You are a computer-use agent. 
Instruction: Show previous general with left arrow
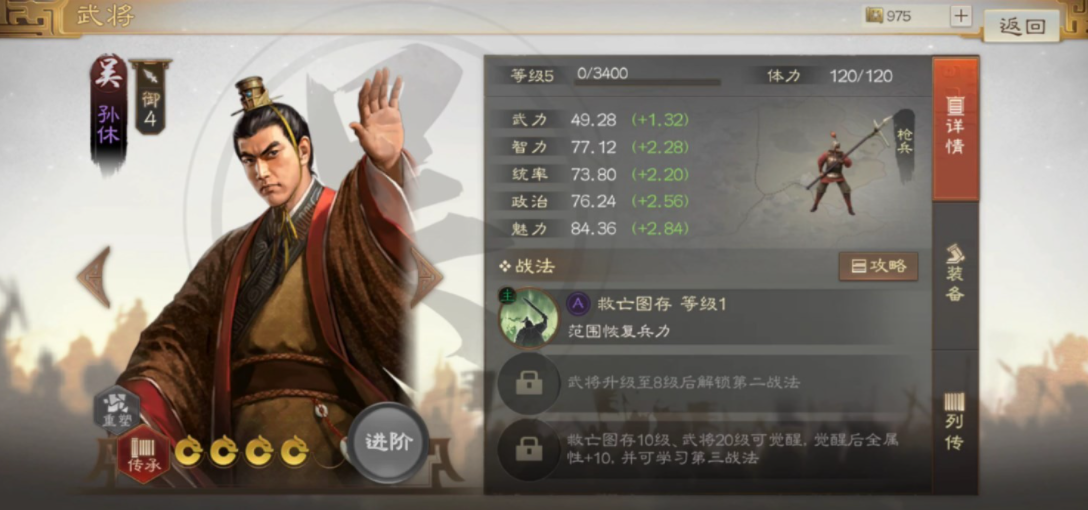(x=95, y=277)
